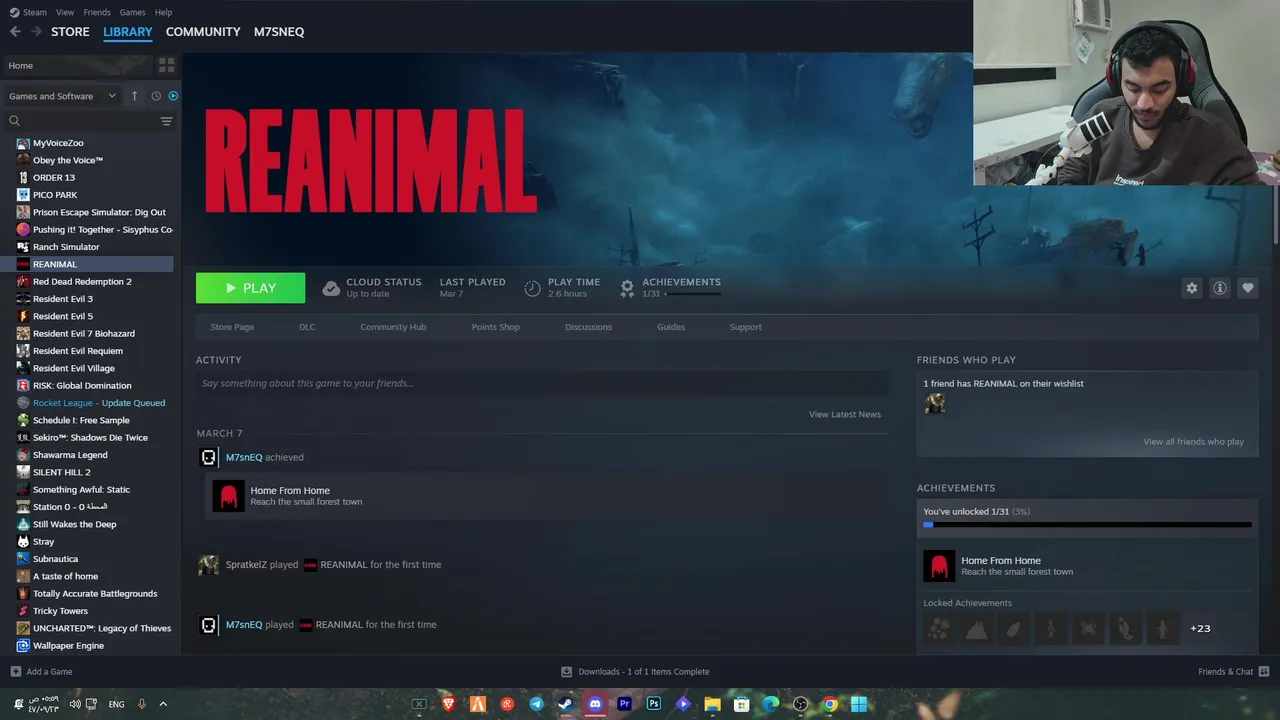Click the +23 locked achievements count
Screen dimensions: 1280x720
[x=1200, y=628]
